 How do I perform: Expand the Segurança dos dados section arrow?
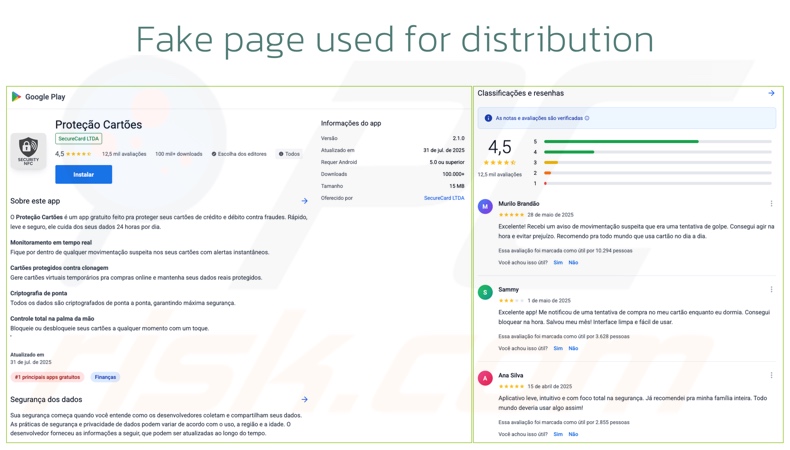pos(305,400)
